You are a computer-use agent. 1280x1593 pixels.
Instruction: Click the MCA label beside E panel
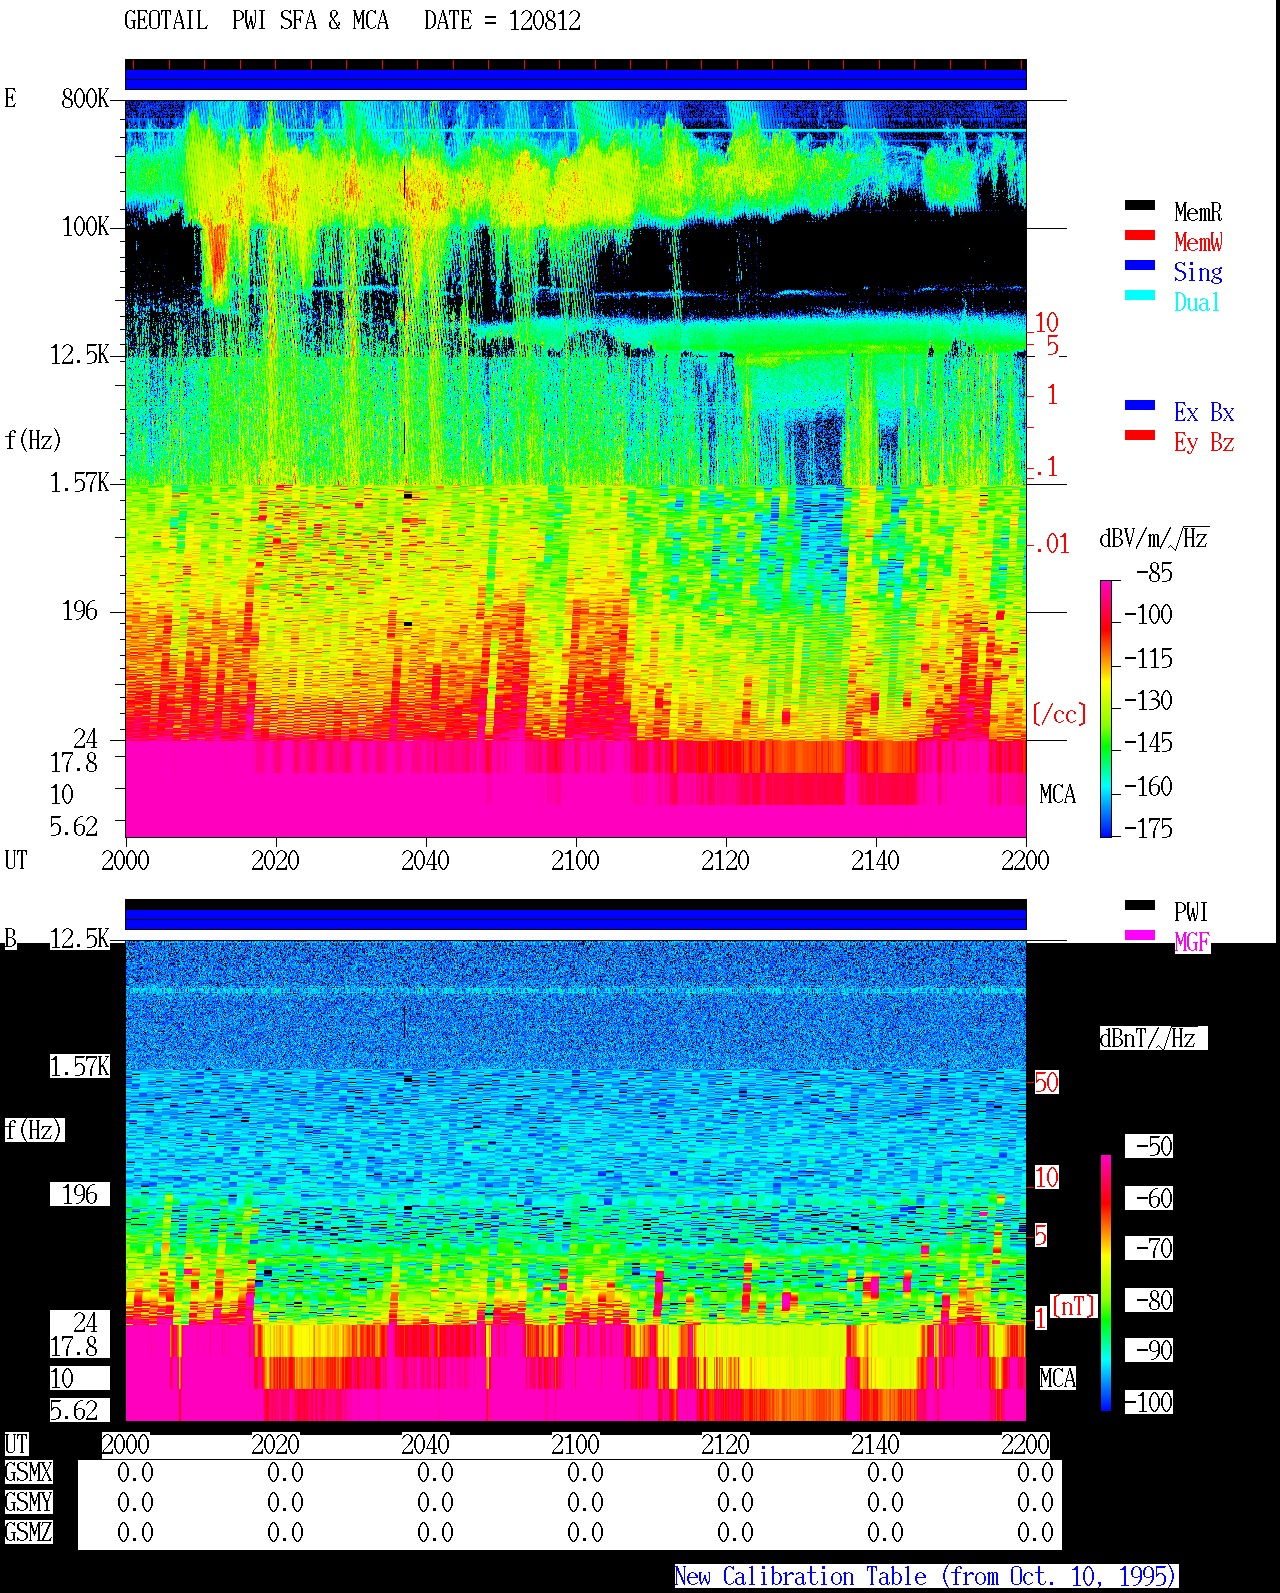click(x=1057, y=794)
